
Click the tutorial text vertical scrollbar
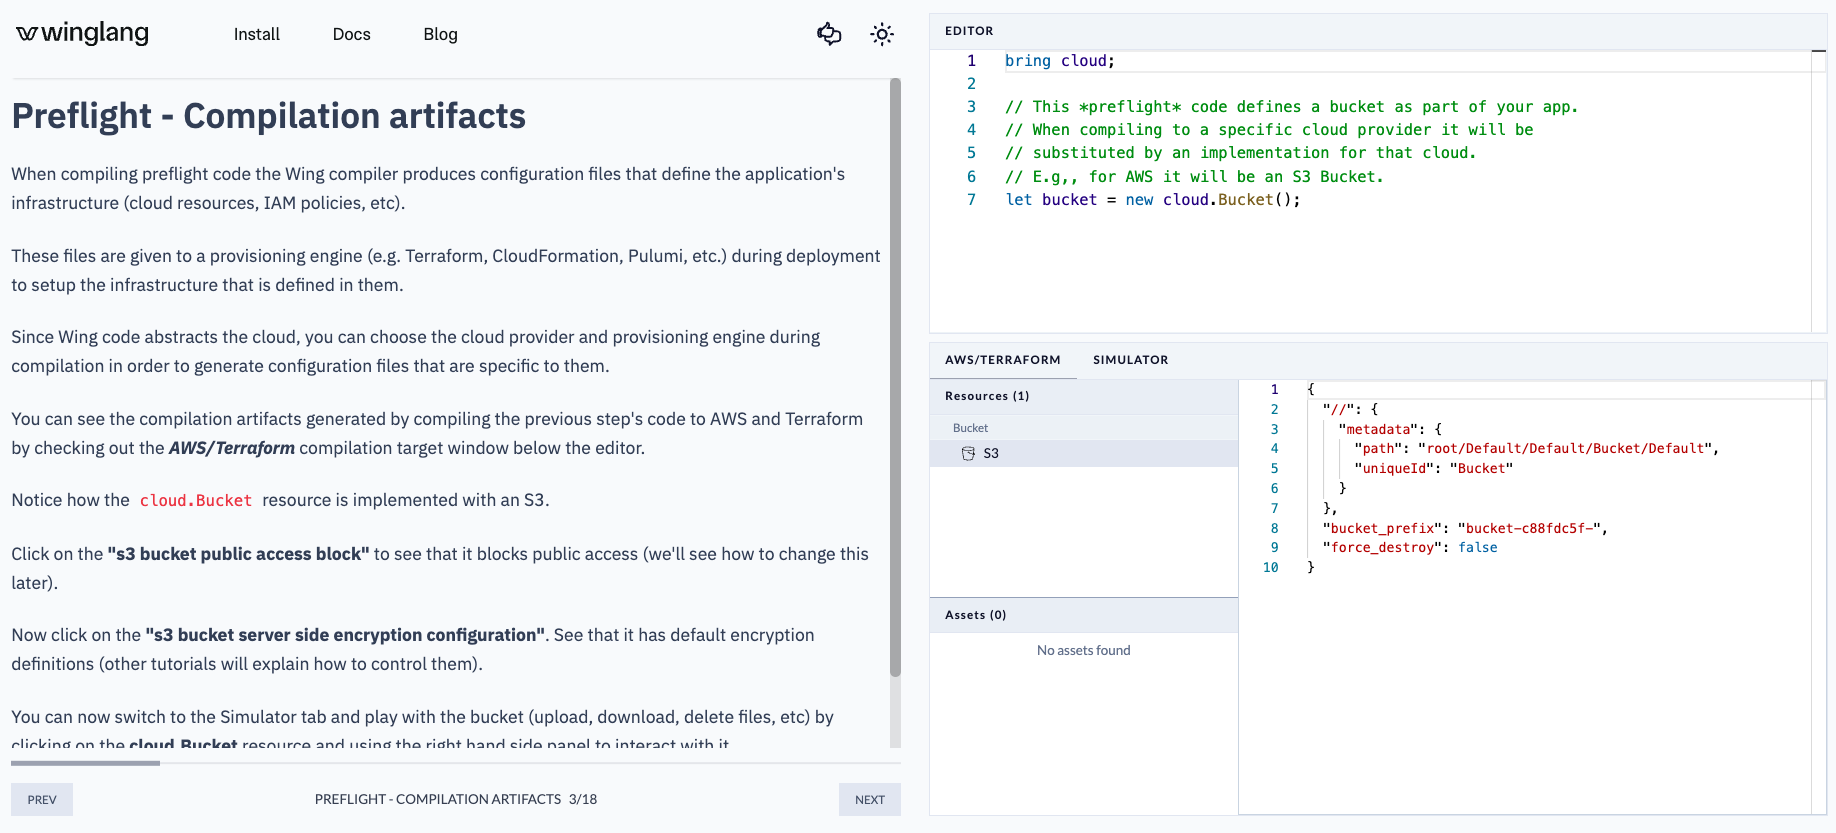coord(895,380)
